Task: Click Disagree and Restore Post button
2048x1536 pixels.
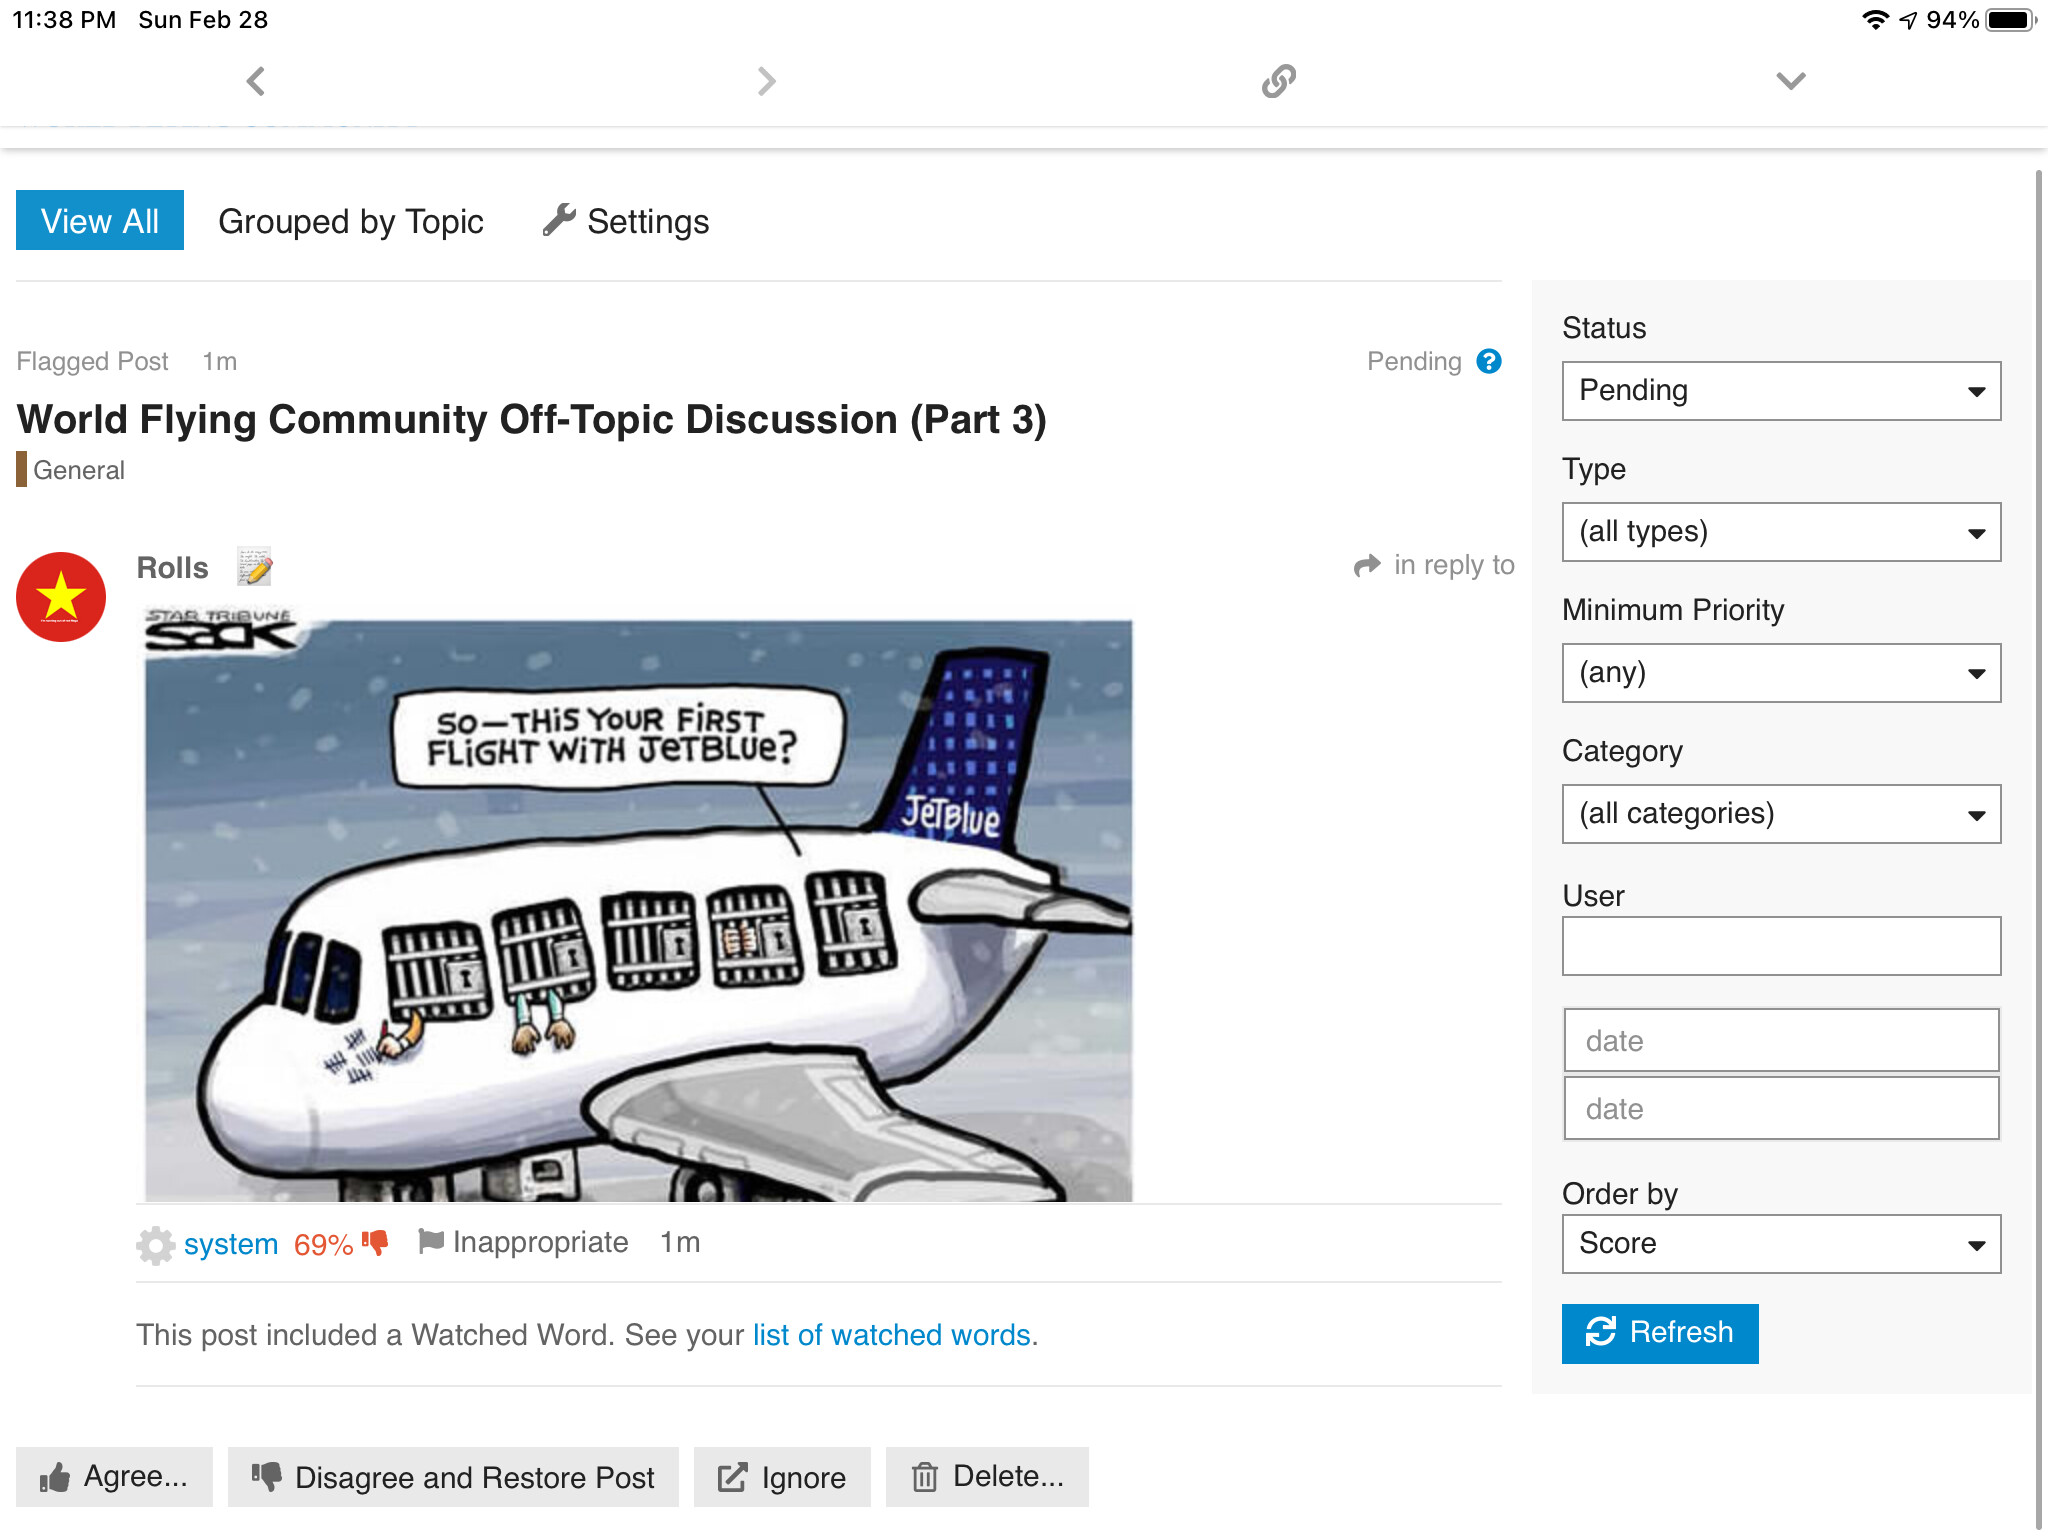Action: pos(453,1477)
